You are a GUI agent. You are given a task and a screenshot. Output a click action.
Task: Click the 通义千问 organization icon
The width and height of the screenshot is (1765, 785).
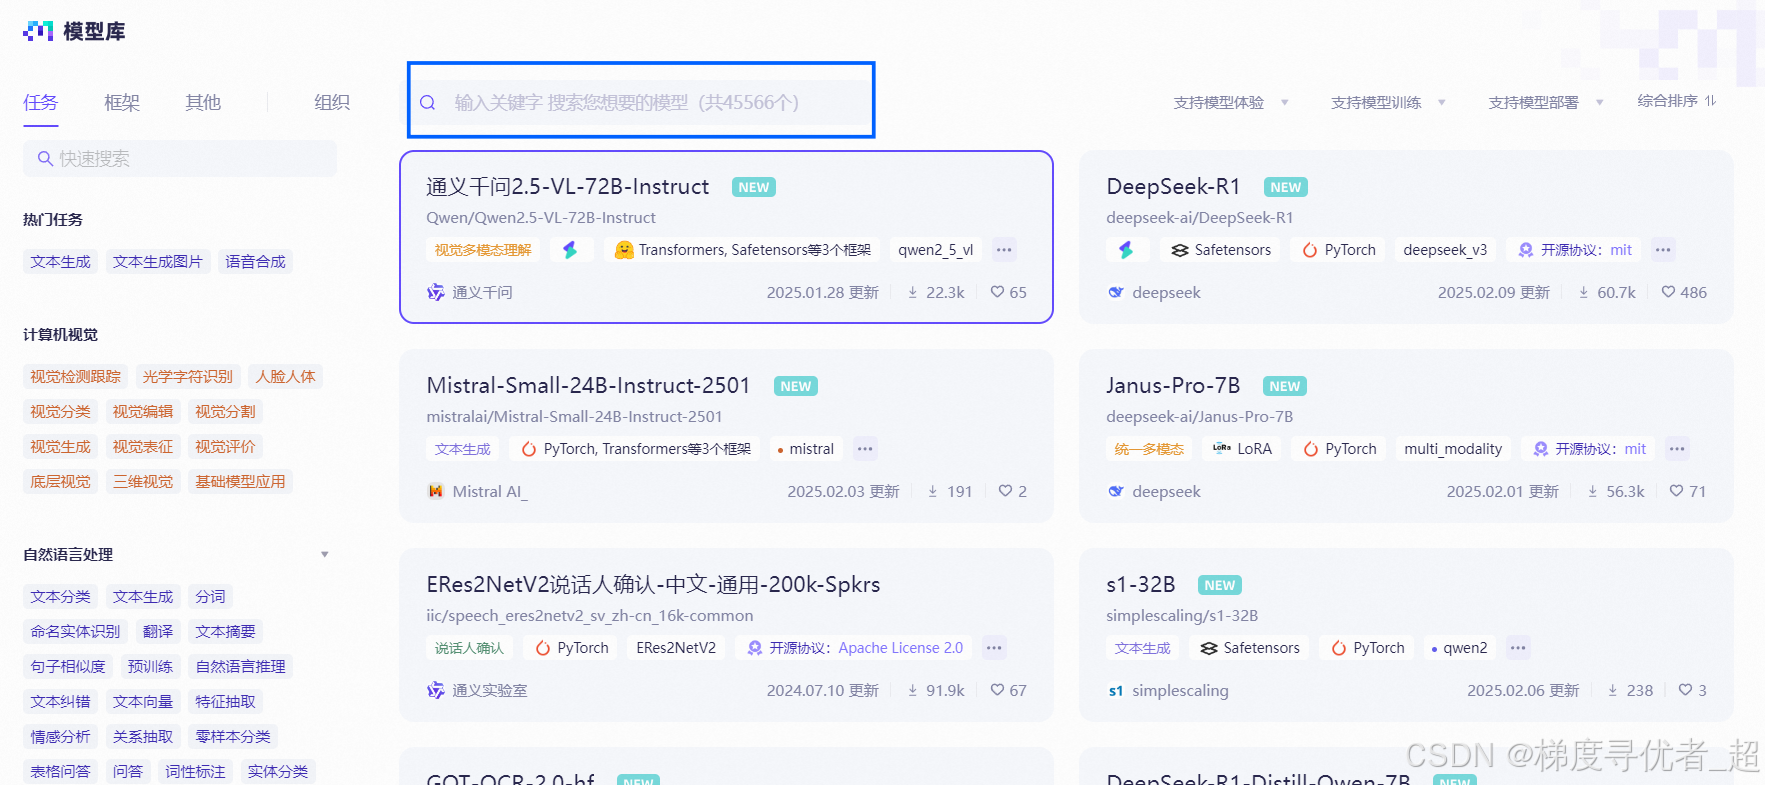pyautogui.click(x=436, y=292)
